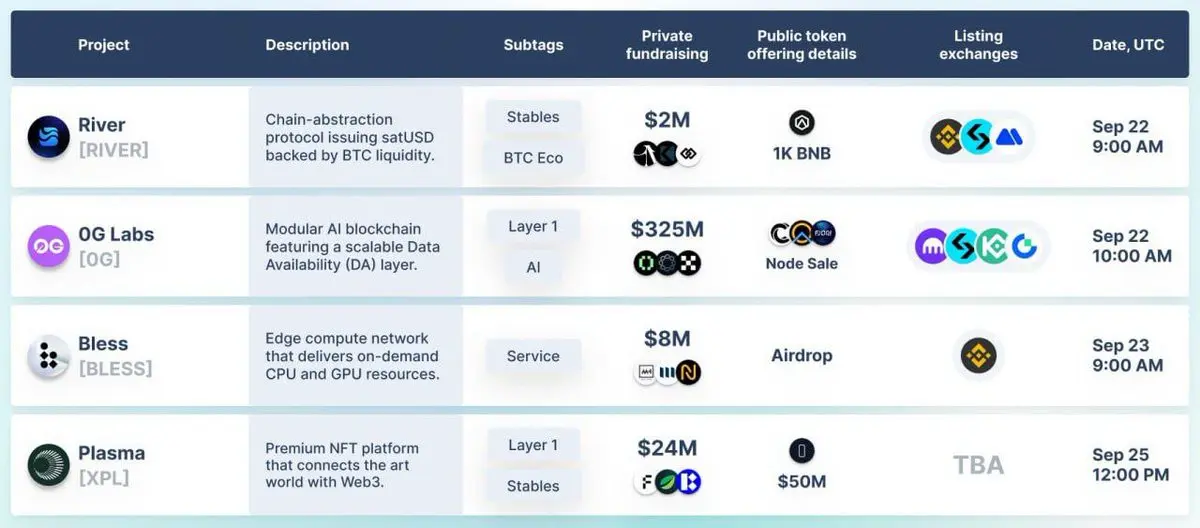Click the Date, UTC column header
1200x528 pixels.
click(1128, 45)
